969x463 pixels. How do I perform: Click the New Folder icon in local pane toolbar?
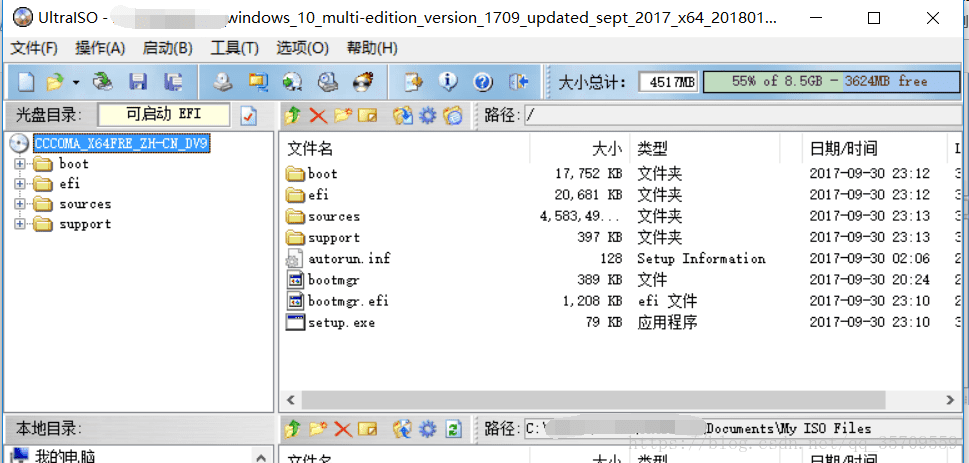click(x=318, y=428)
